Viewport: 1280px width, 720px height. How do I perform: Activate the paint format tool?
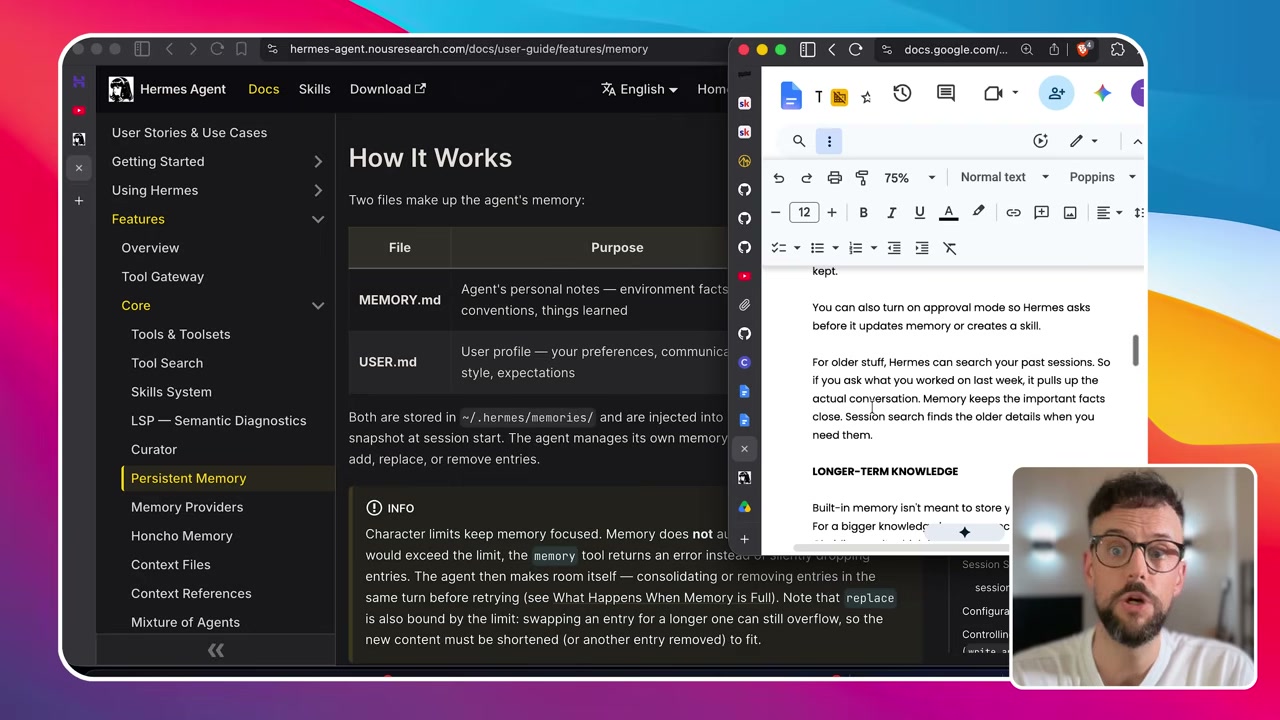pyautogui.click(x=862, y=178)
